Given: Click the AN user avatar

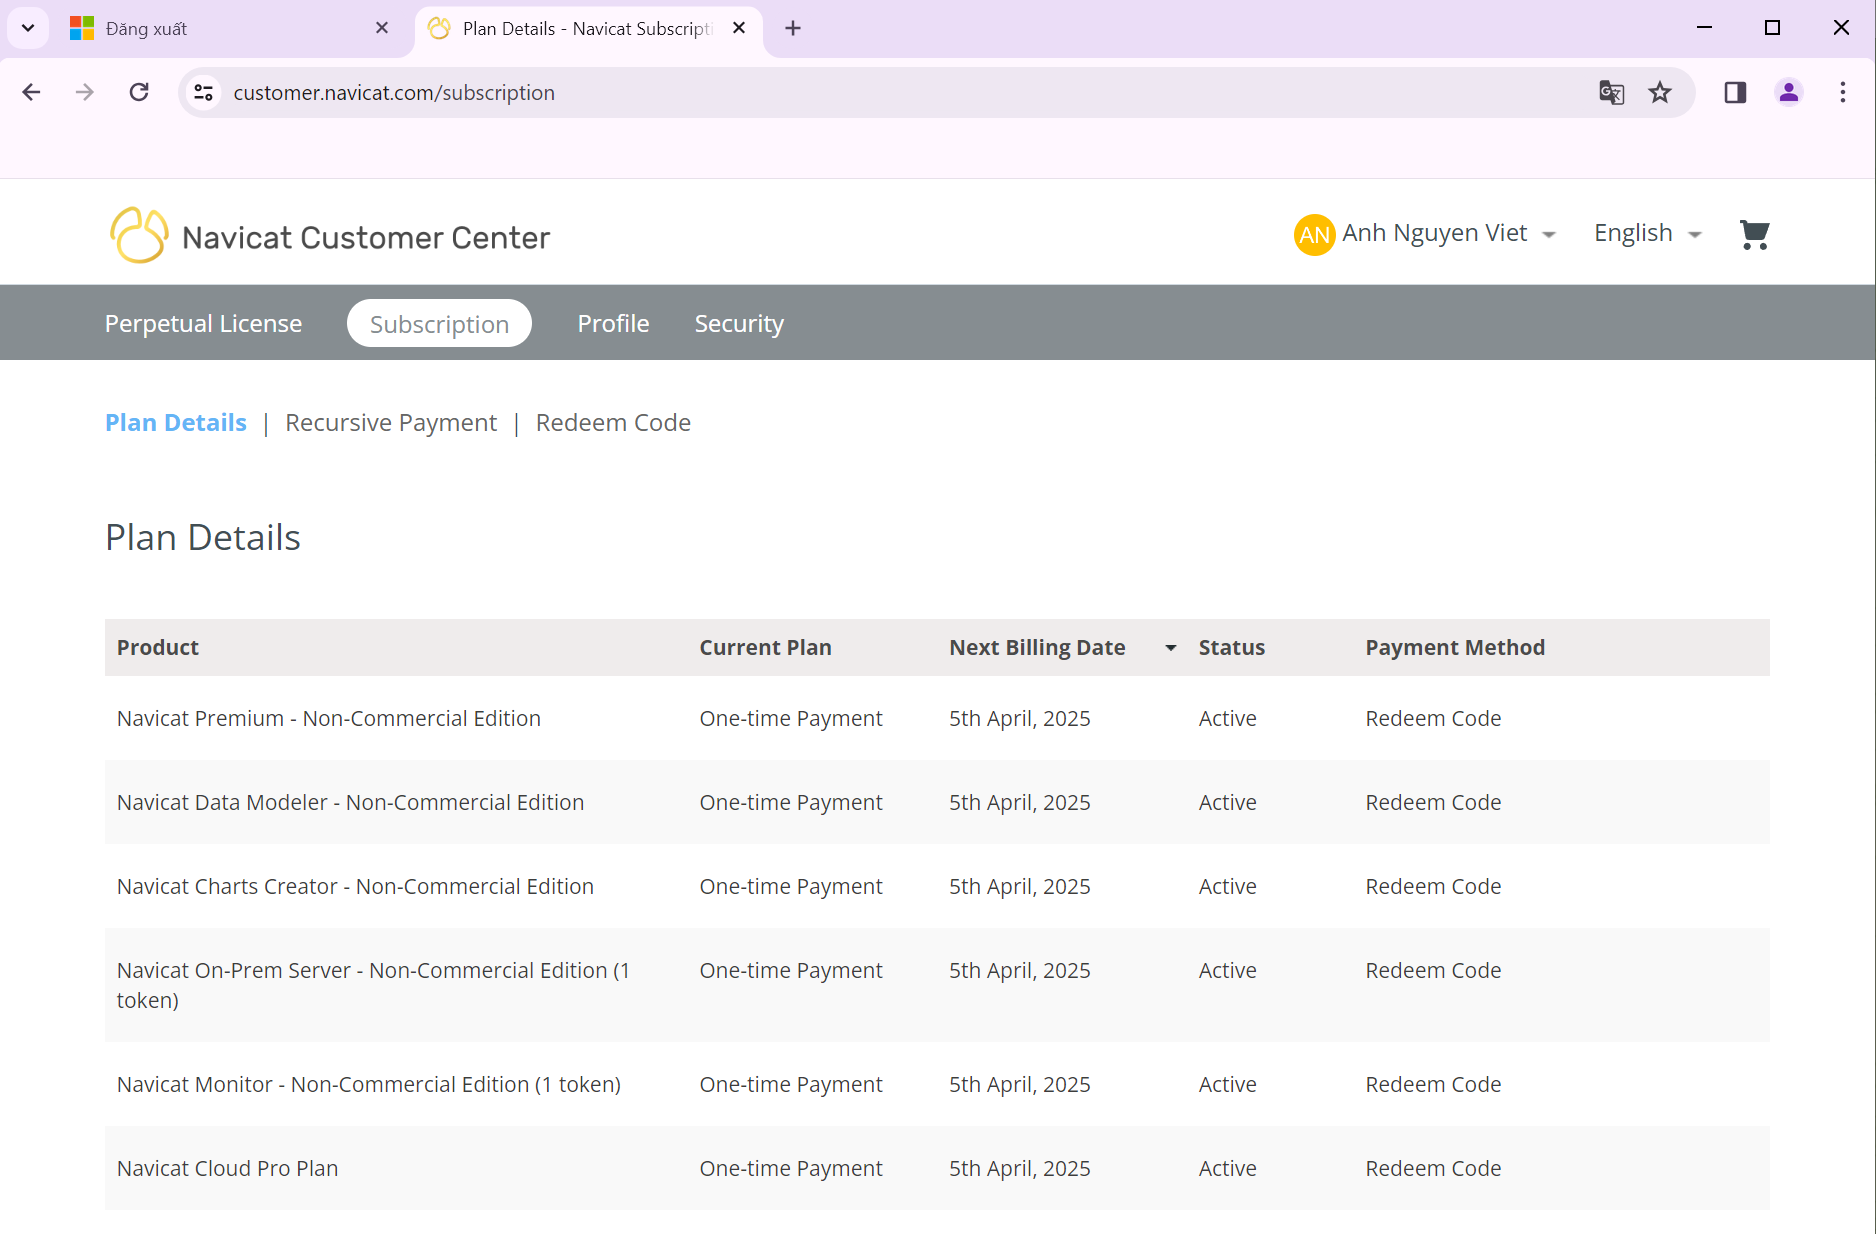Looking at the screenshot, I should coord(1314,235).
